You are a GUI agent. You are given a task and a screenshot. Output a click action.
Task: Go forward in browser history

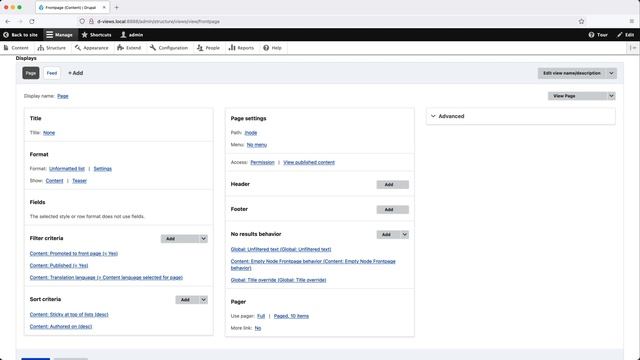(20, 21)
